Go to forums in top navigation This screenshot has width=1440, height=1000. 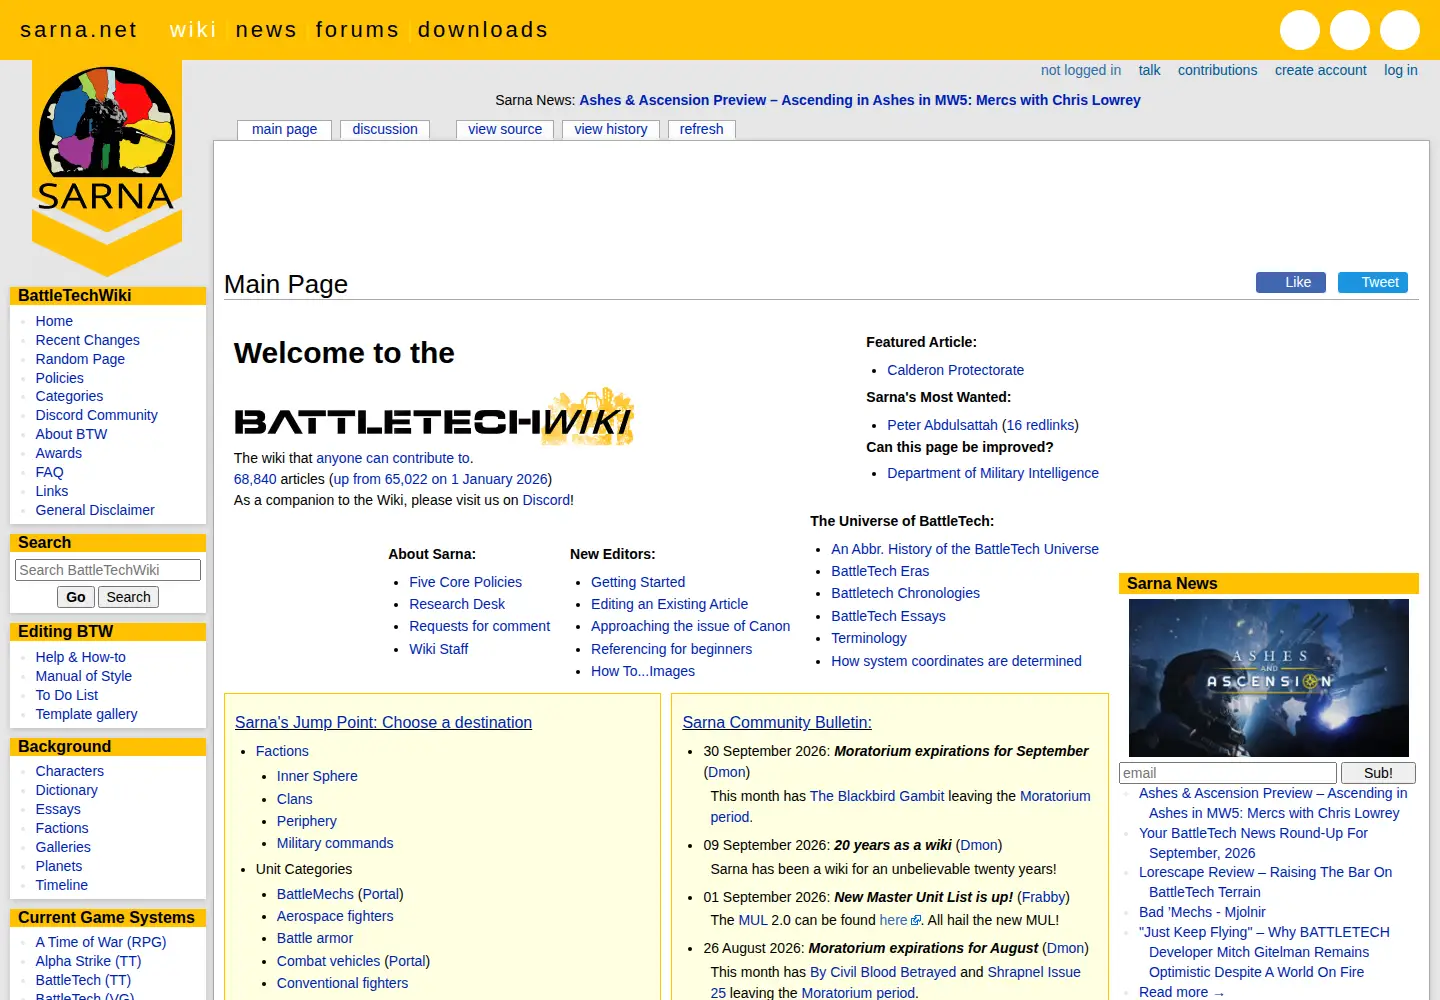coord(357,30)
